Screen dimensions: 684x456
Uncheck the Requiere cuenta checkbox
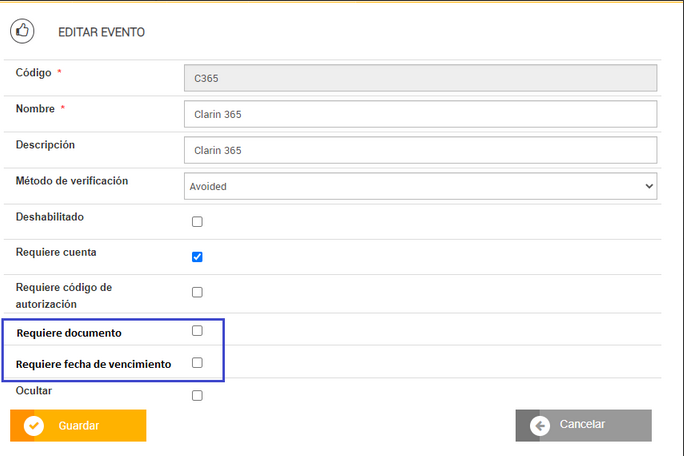197,257
